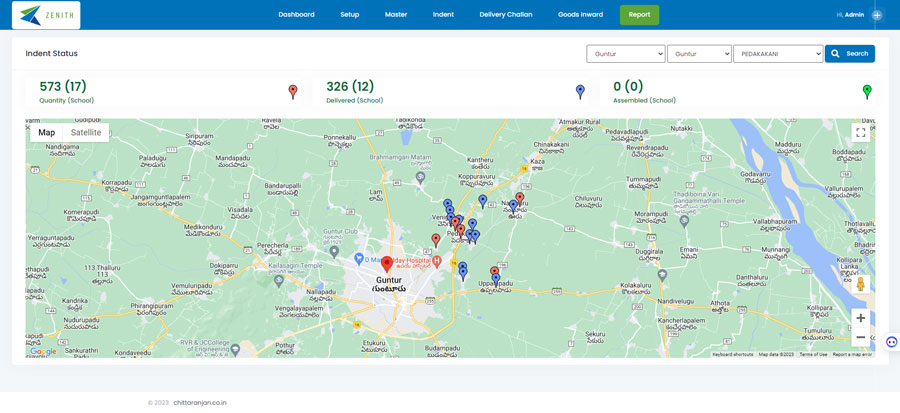Open the Dashboard menu
This screenshot has height=413, width=900.
[x=296, y=15]
